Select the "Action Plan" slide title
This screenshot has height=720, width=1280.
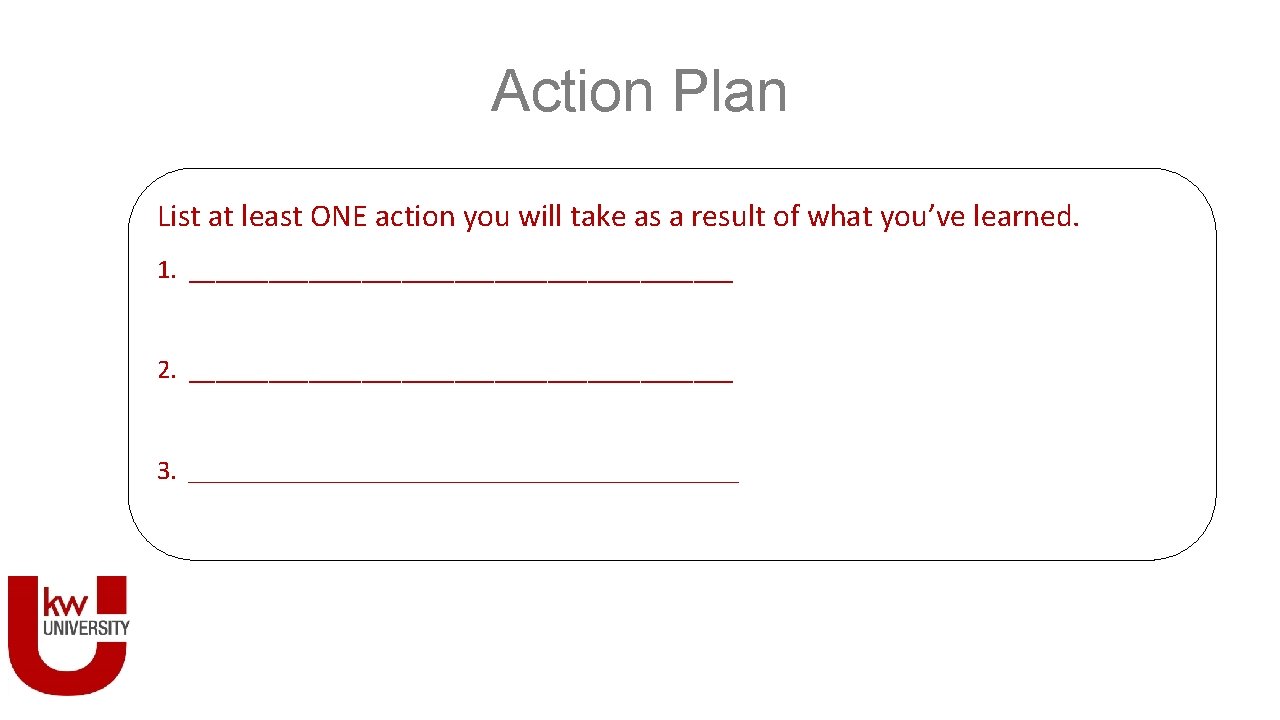639,91
